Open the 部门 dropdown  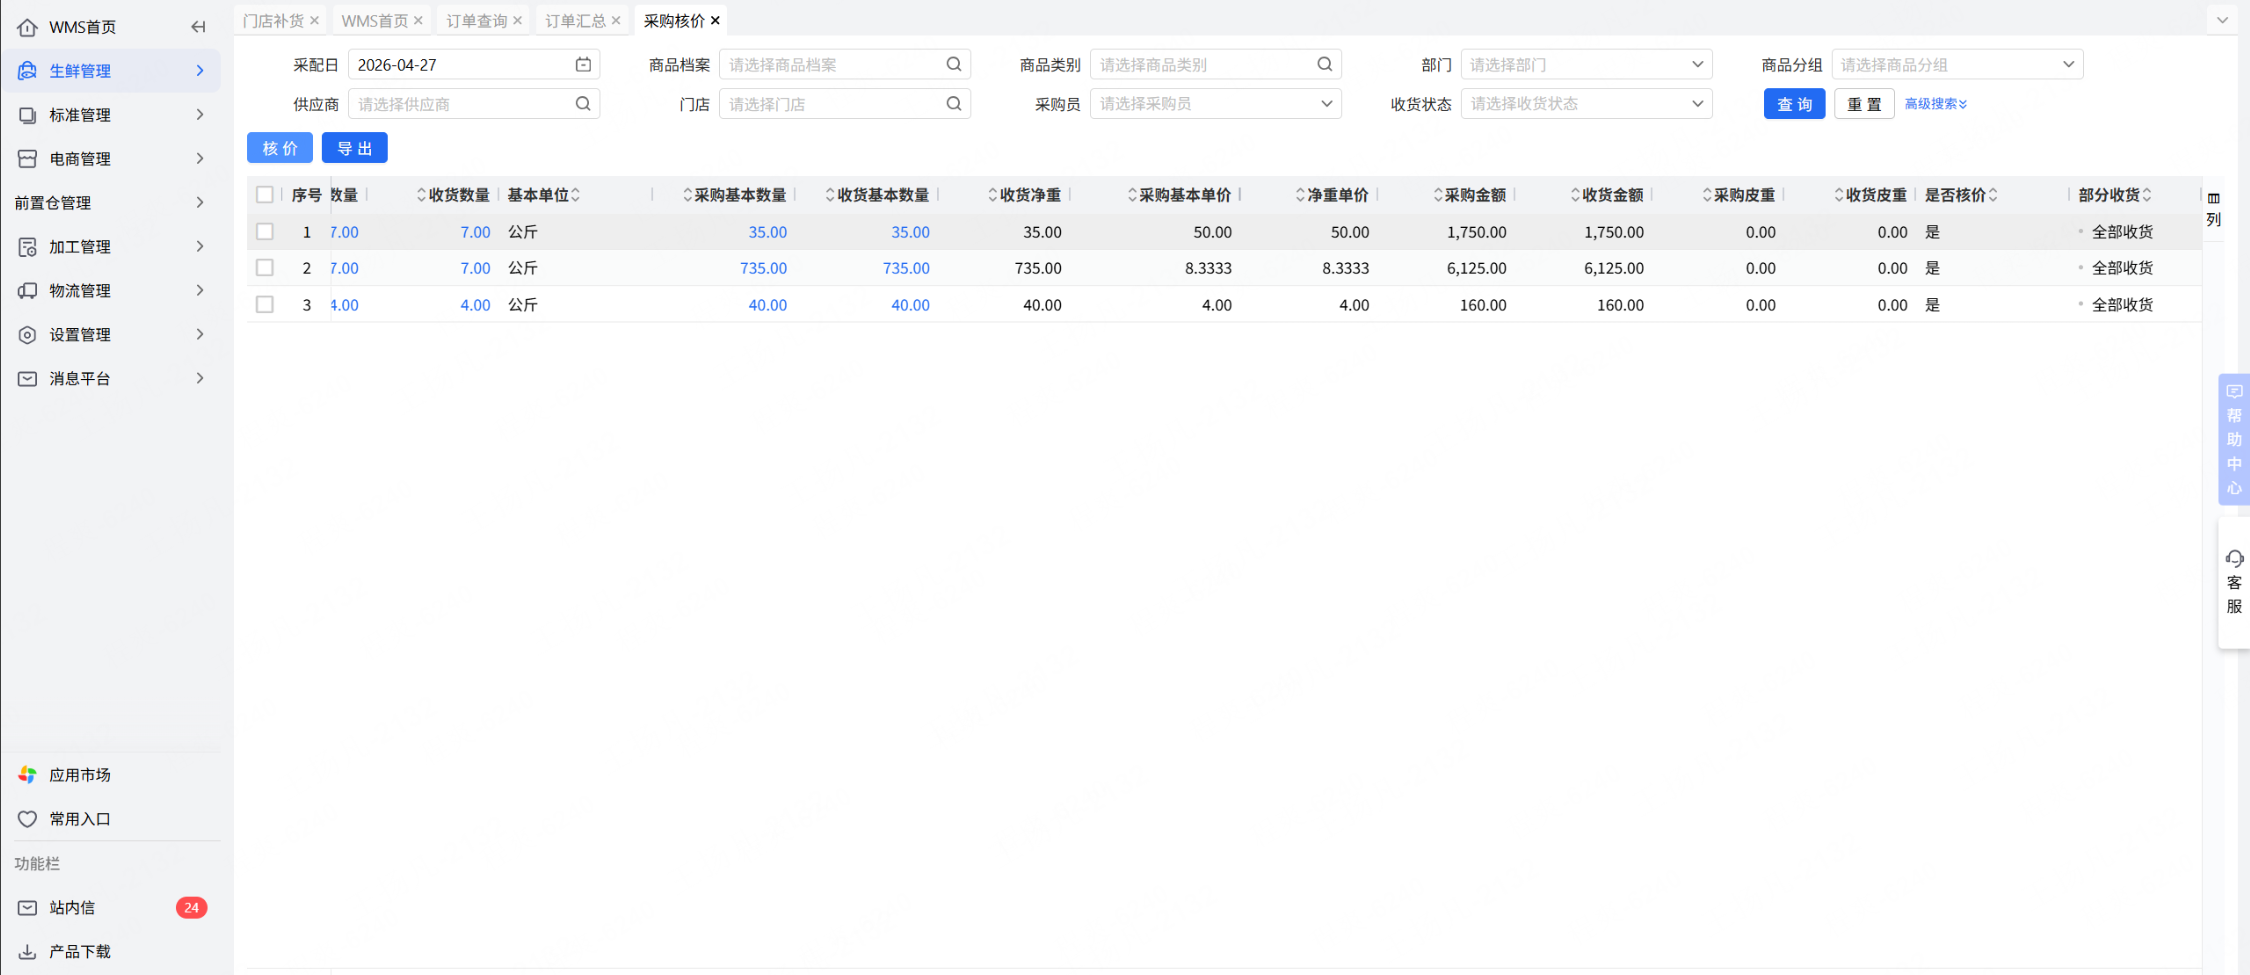pyautogui.click(x=1586, y=64)
